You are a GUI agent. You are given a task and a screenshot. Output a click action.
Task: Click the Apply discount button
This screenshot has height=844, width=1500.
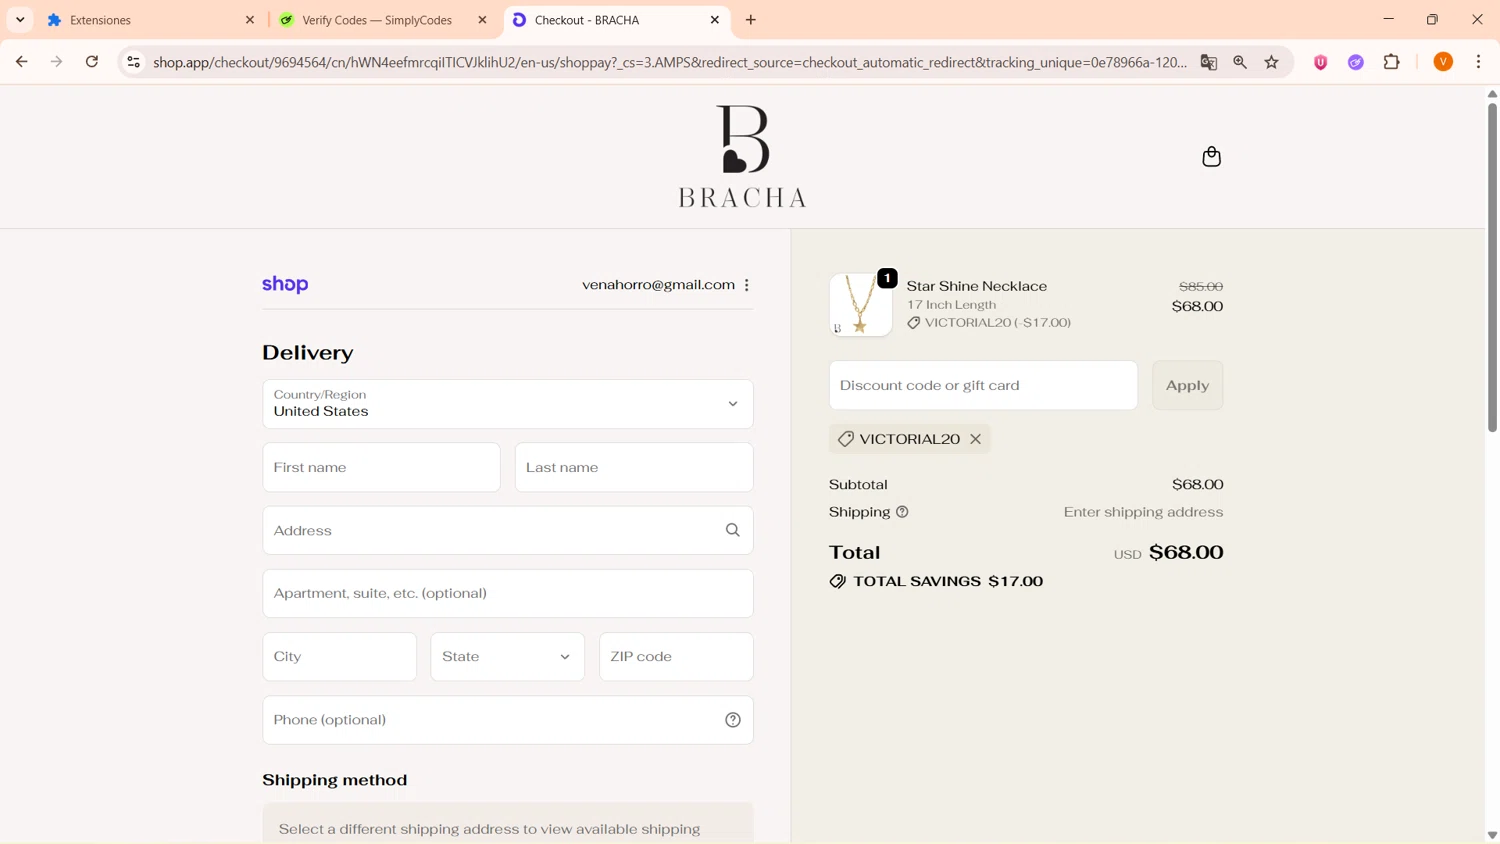coord(1187,385)
